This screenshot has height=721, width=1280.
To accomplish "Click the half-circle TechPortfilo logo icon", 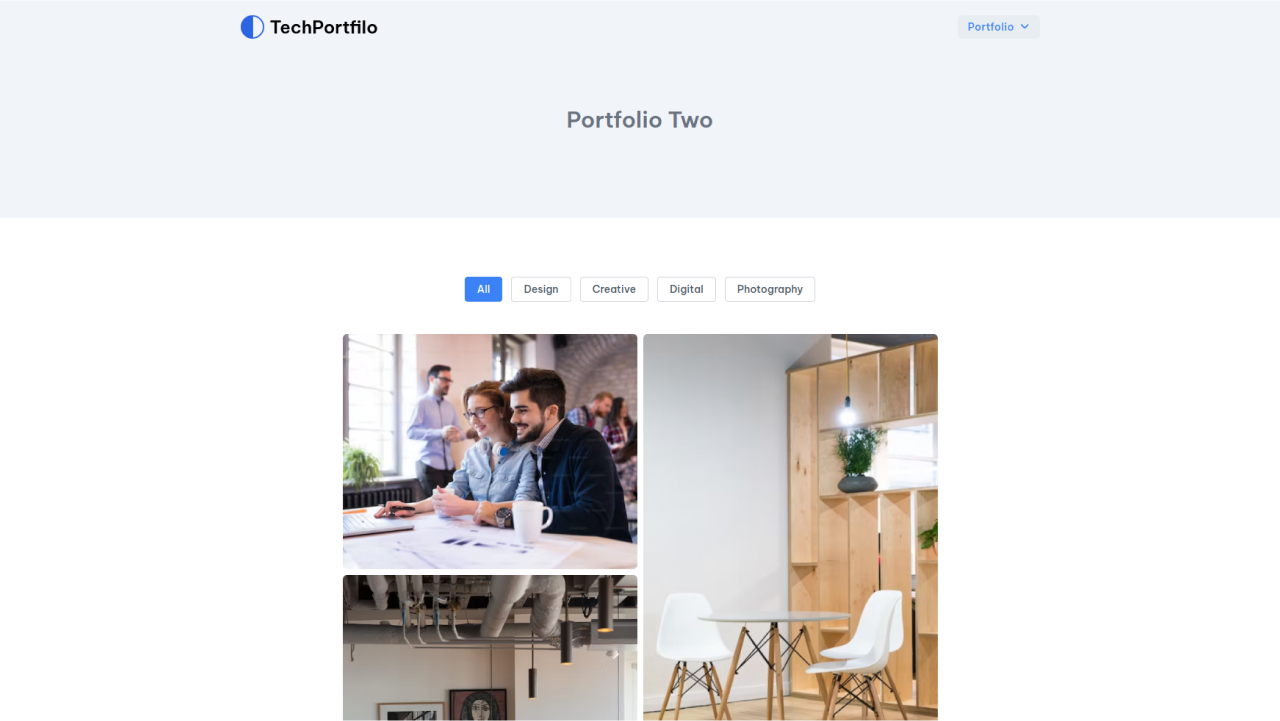I will pos(252,27).
